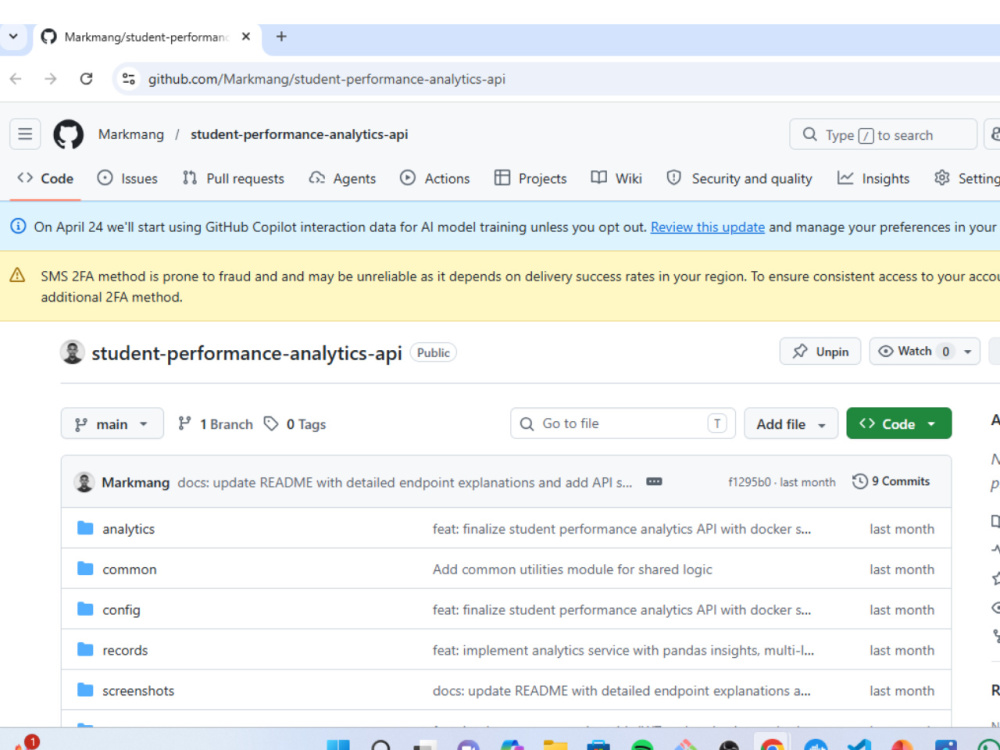1000x750 pixels.
Task: Open the main branch selector dropdown
Action: (112, 424)
